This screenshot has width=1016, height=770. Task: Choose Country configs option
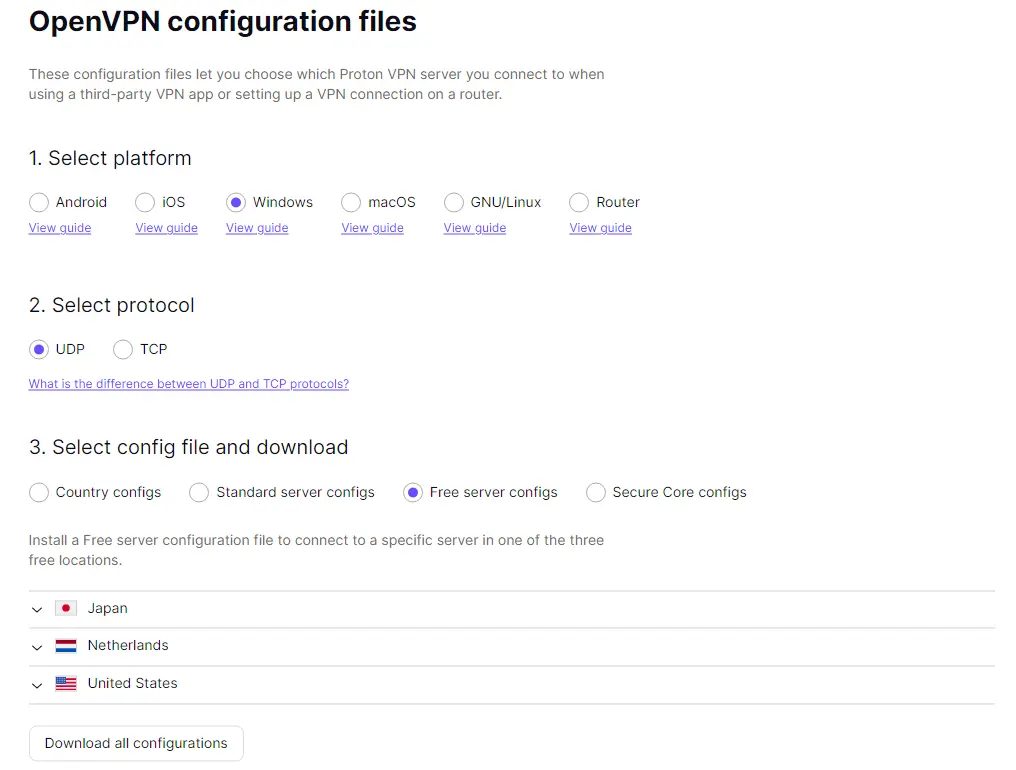(x=39, y=493)
